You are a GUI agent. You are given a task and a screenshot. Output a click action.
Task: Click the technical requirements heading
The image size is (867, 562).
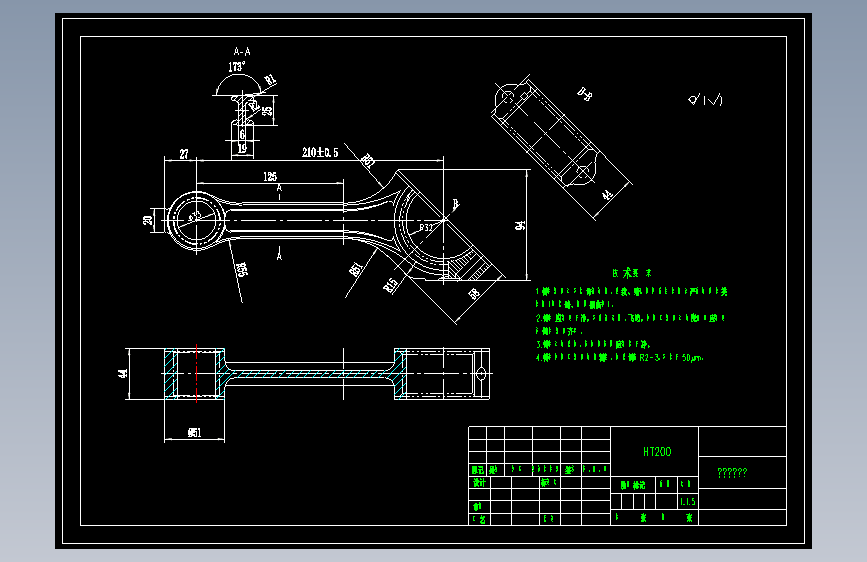click(x=631, y=273)
